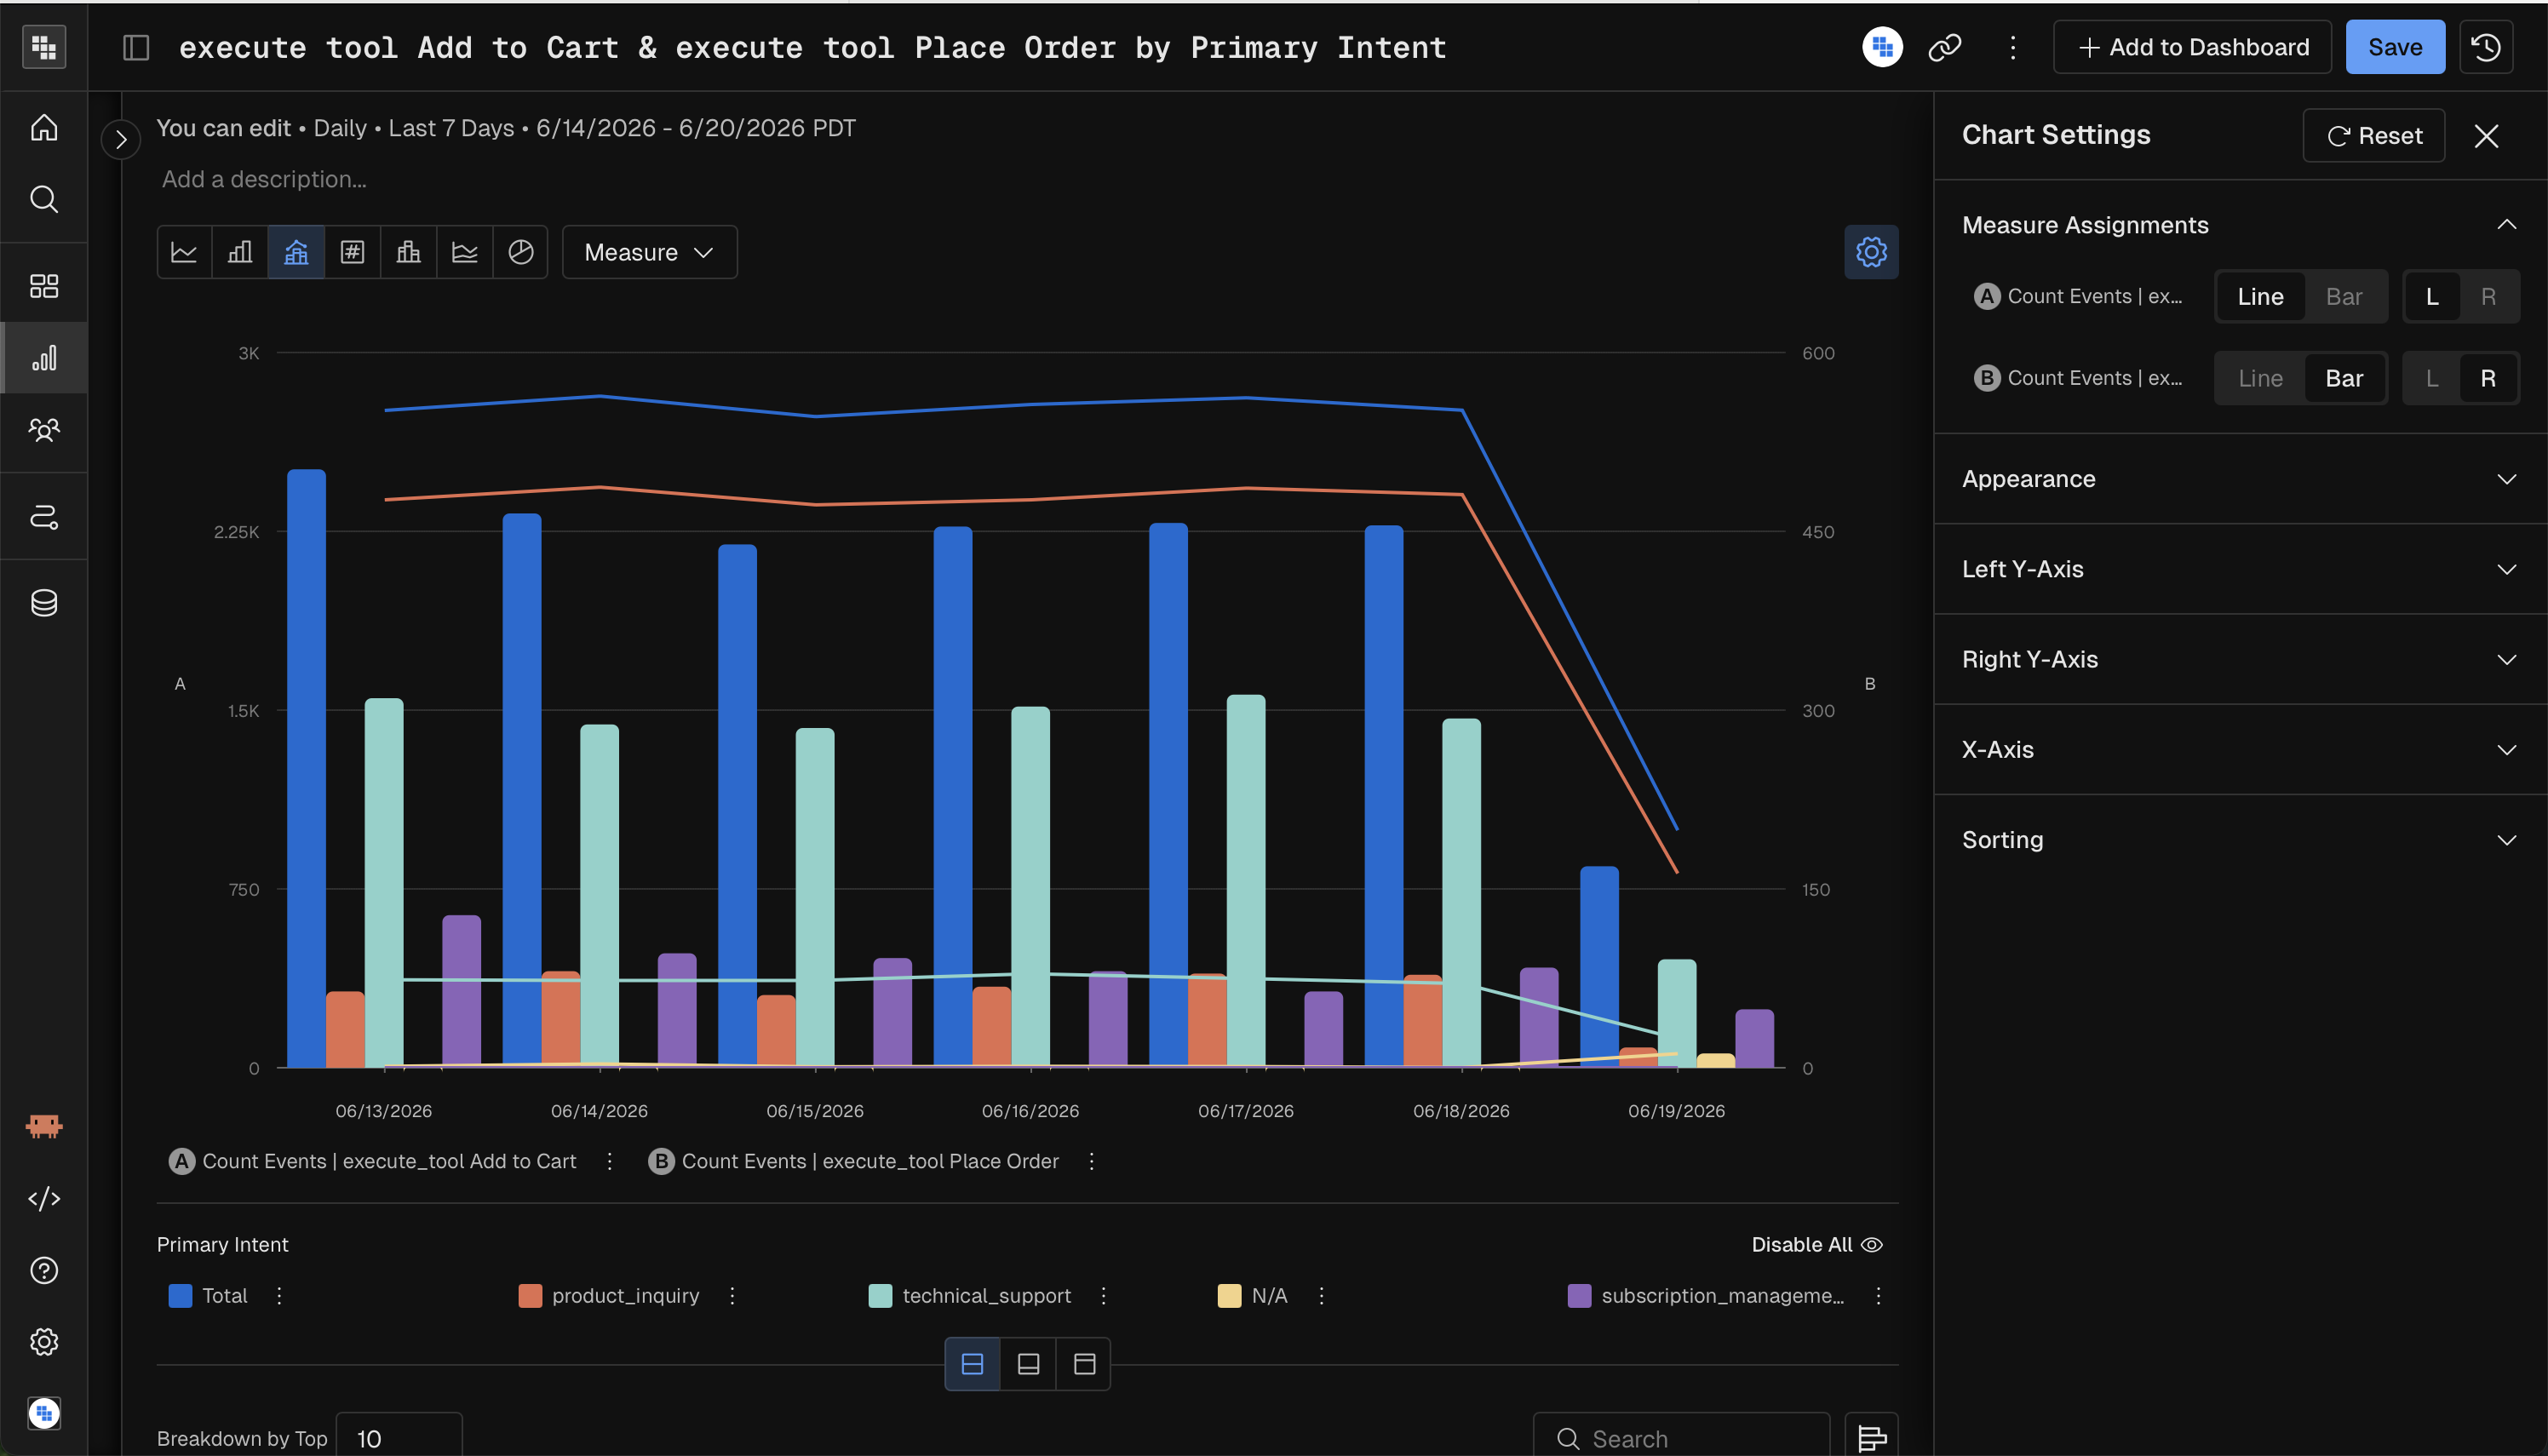The height and width of the screenshot is (1456, 2548).
Task: Select the pie chart type icon
Action: [x=520, y=252]
